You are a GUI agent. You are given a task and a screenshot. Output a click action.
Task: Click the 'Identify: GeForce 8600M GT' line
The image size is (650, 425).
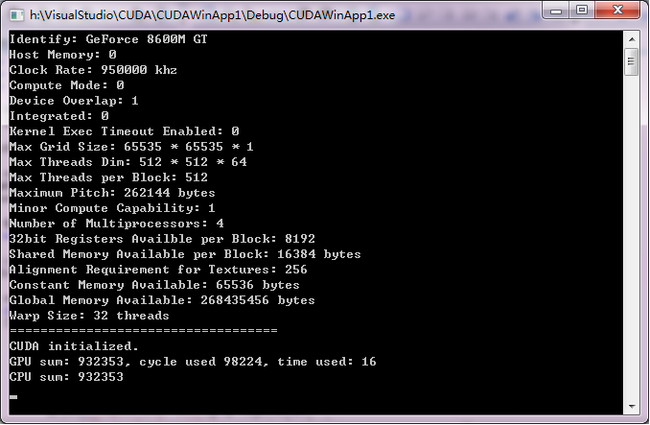click(x=108, y=39)
